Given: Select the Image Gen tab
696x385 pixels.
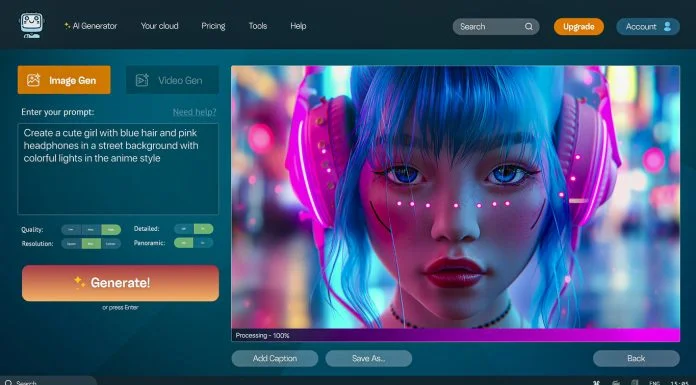Looking at the screenshot, I should (64, 80).
